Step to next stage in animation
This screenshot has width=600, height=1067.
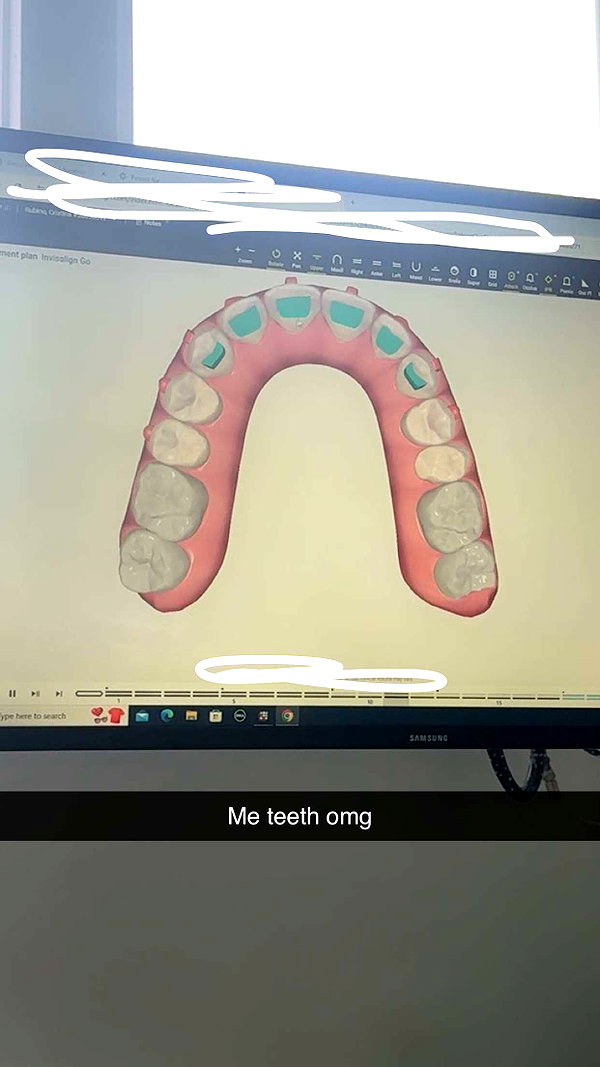click(35, 693)
